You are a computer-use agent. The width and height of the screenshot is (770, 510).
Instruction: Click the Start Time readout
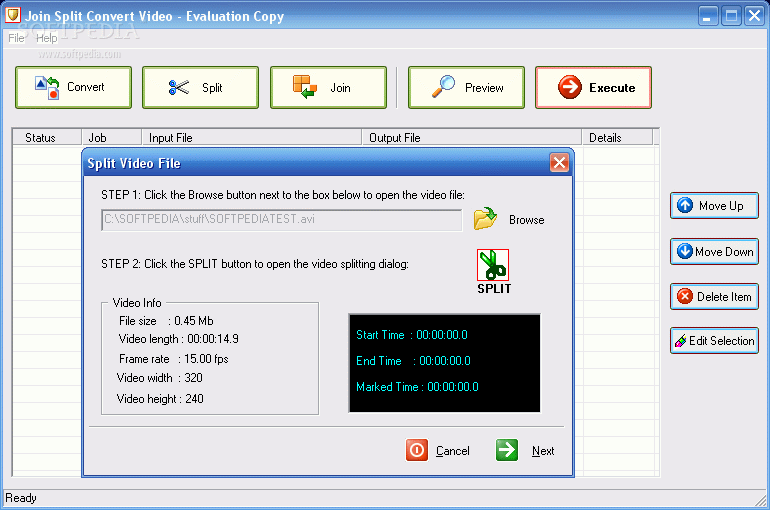(x=412, y=335)
